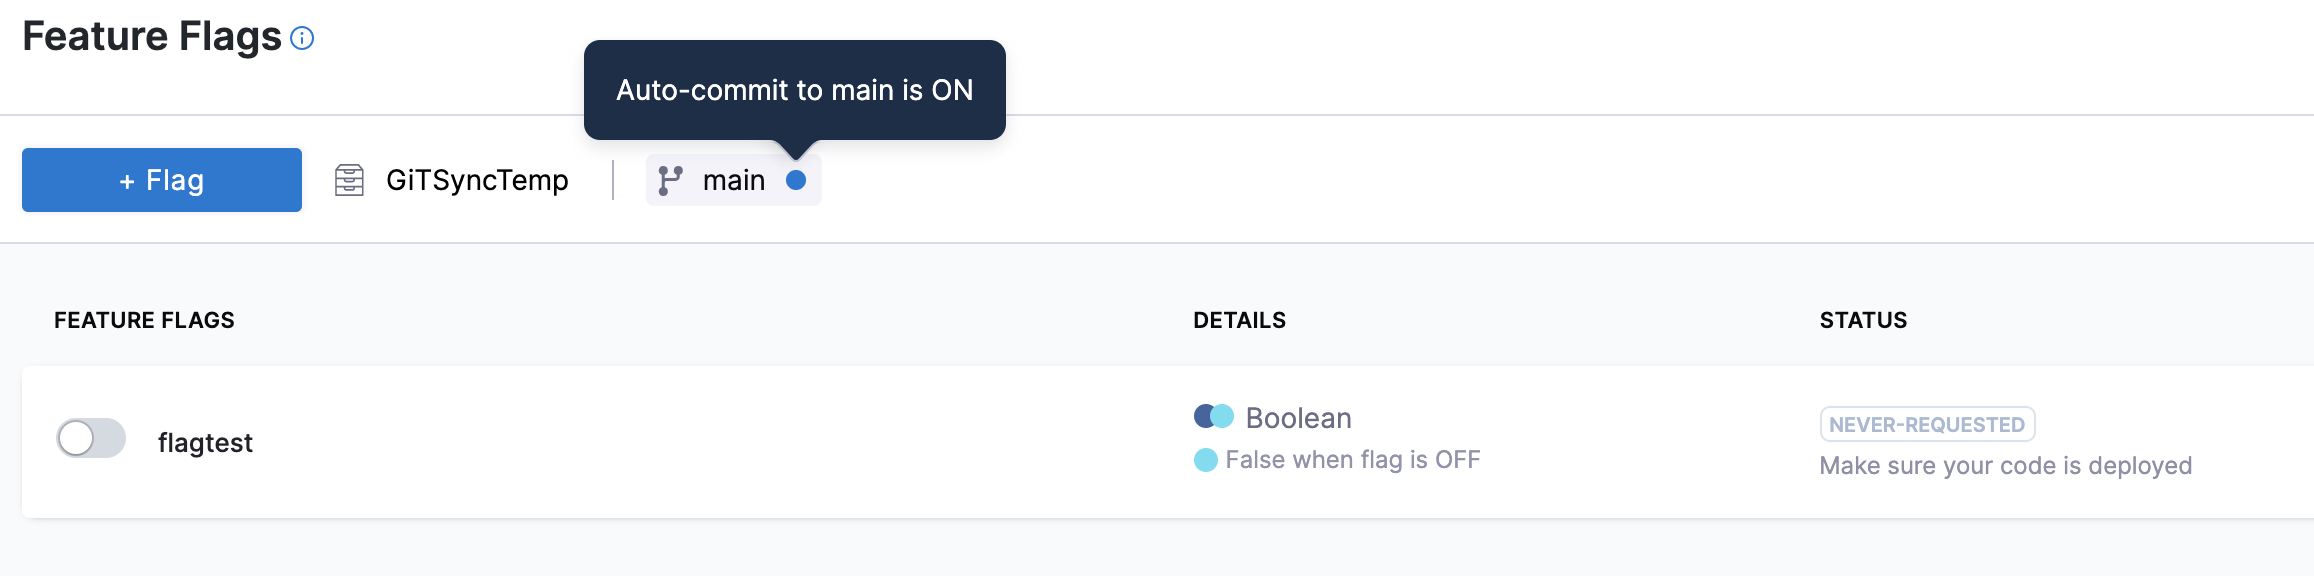Open the main branch selector
The height and width of the screenshot is (576, 2314).
tap(733, 180)
